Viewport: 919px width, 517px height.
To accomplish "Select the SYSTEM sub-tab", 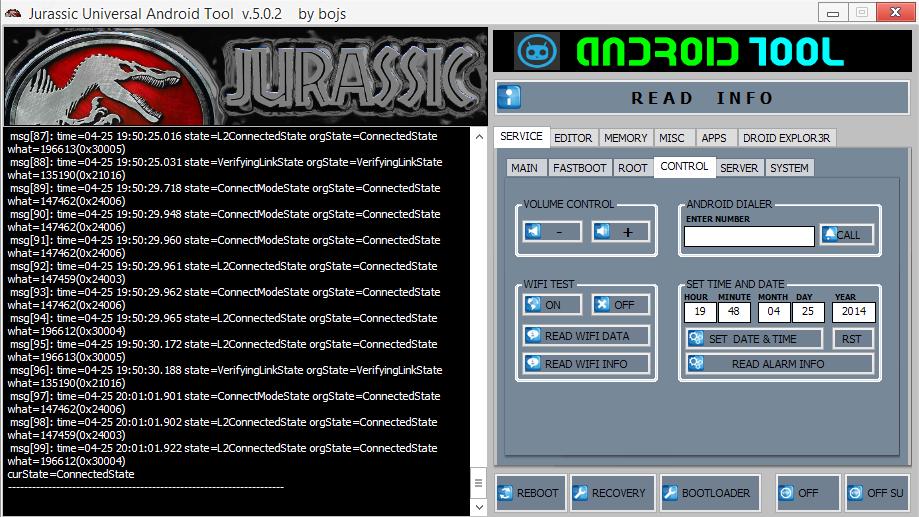I will click(789, 168).
